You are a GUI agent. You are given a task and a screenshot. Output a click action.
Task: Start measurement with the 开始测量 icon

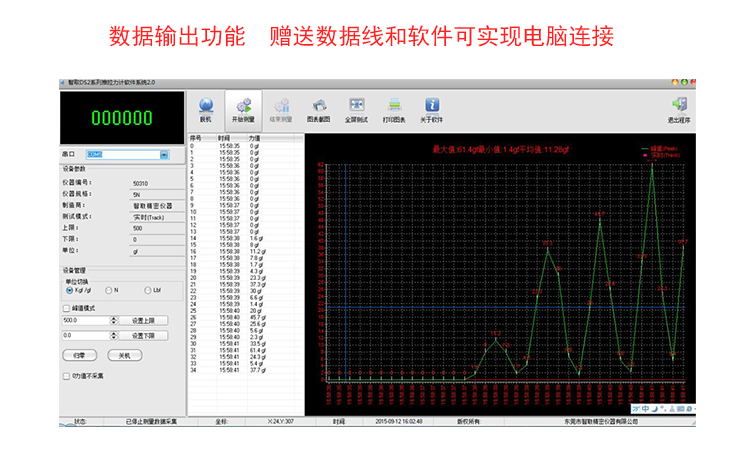[243, 106]
